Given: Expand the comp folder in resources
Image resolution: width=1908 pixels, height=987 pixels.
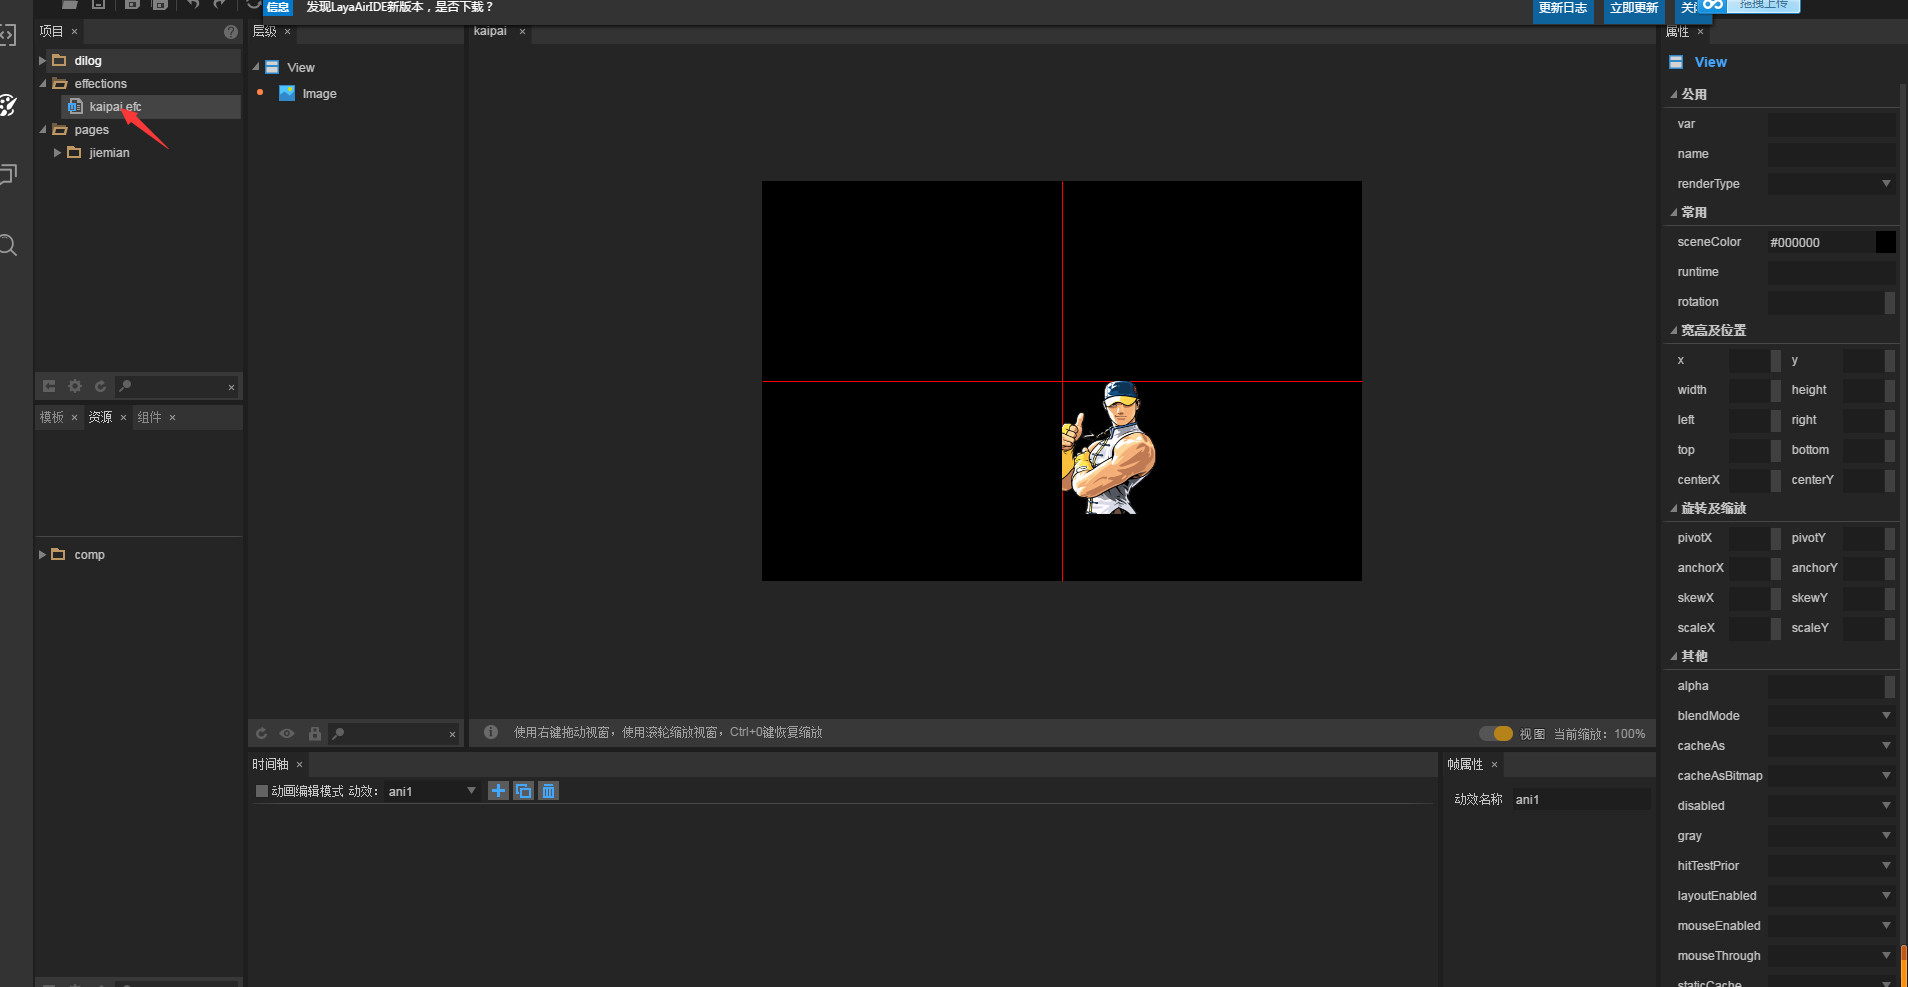Looking at the screenshot, I should (42, 554).
